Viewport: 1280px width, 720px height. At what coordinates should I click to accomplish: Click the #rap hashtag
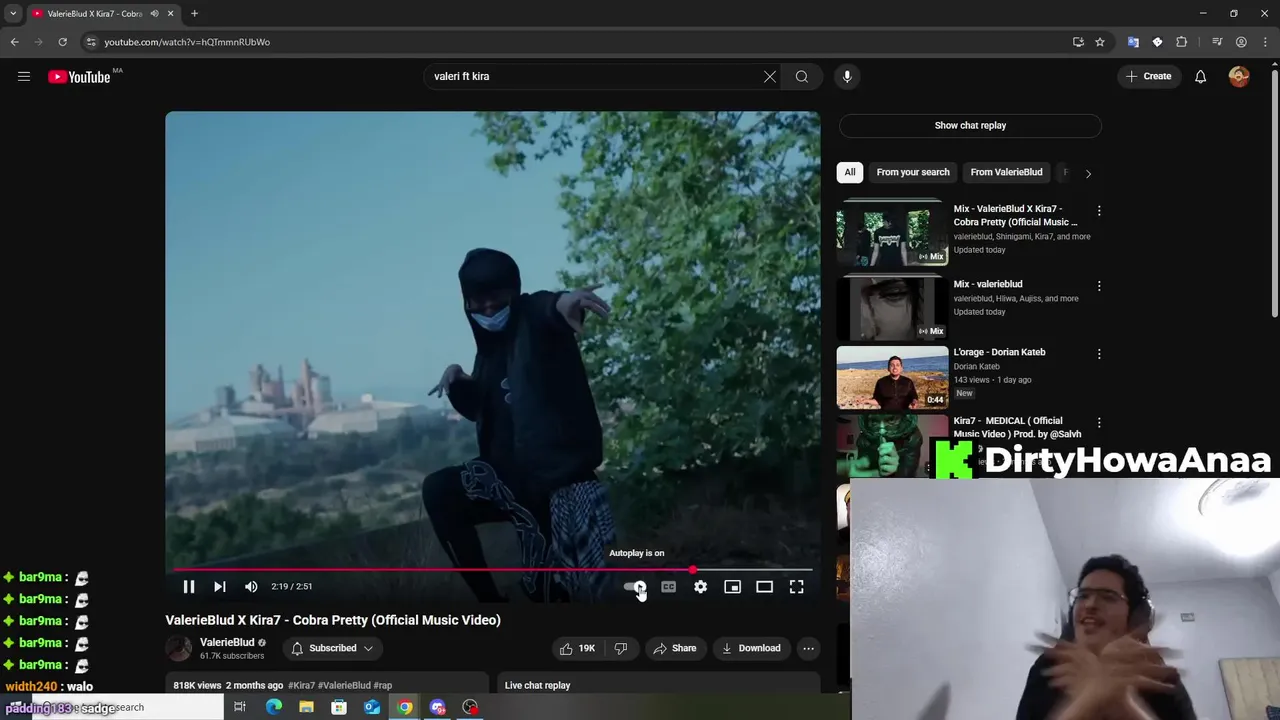tap(382, 685)
